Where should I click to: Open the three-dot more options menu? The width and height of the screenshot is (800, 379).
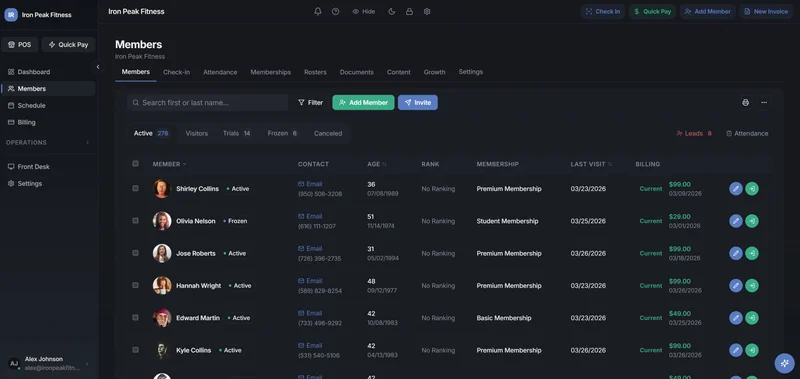pyautogui.click(x=764, y=103)
